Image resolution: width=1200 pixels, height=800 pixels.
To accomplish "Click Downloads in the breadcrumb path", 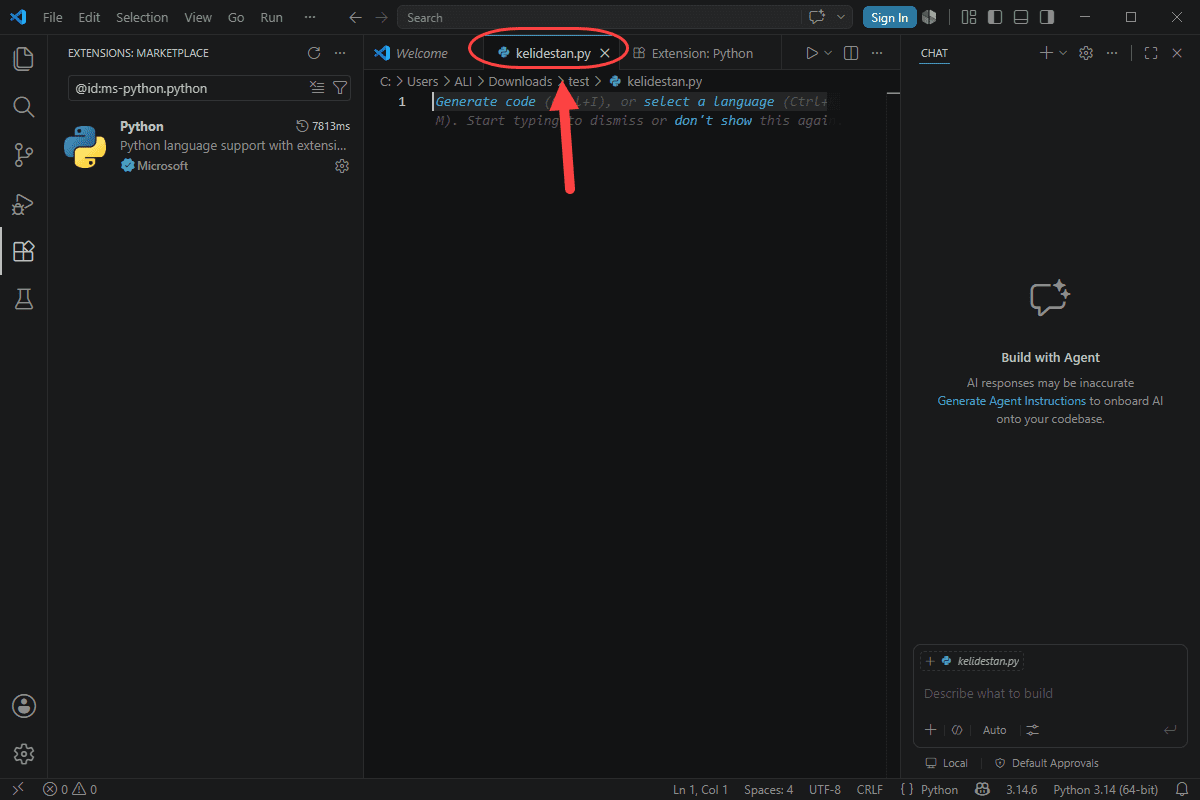I will [x=520, y=81].
